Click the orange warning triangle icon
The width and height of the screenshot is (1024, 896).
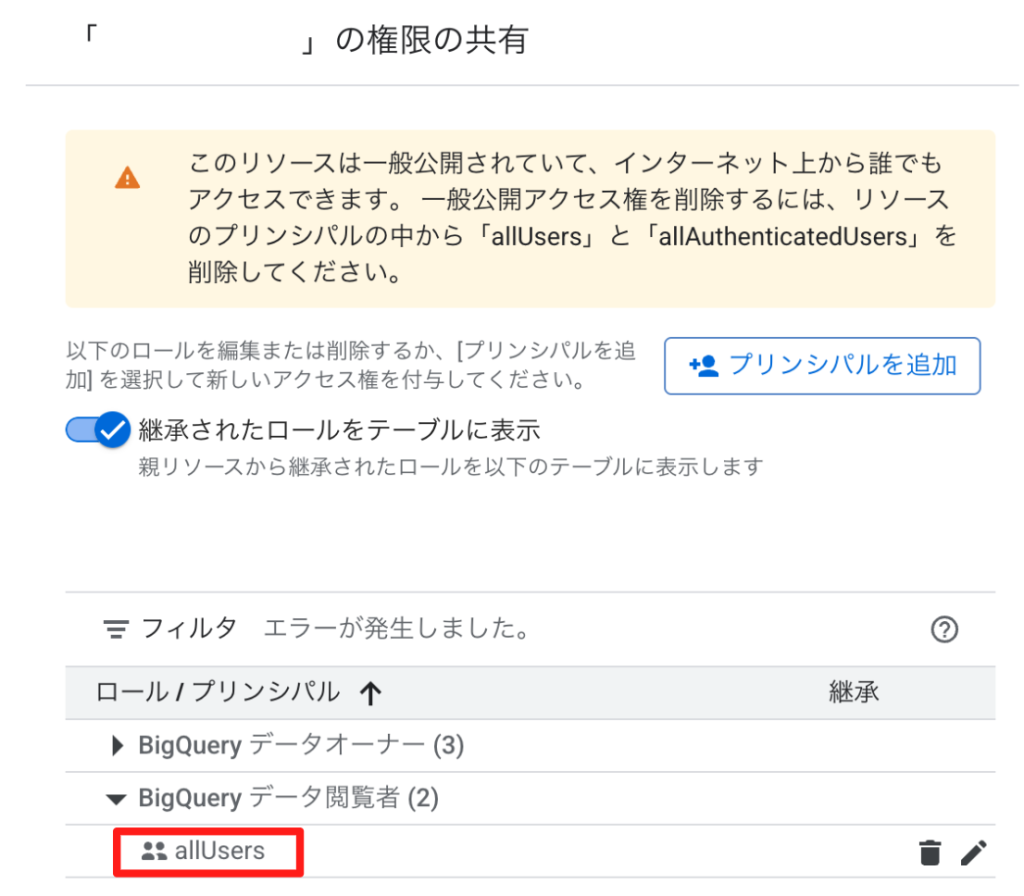[127, 178]
